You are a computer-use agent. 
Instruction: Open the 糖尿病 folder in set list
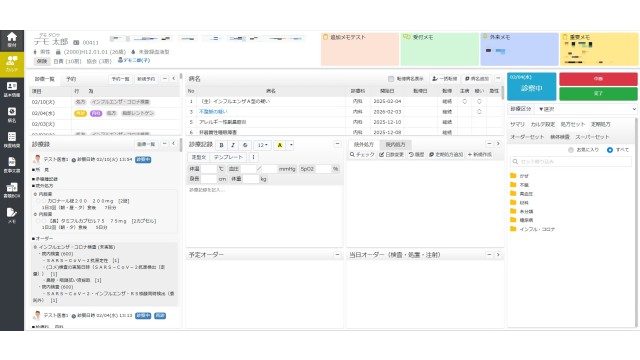tap(521, 220)
